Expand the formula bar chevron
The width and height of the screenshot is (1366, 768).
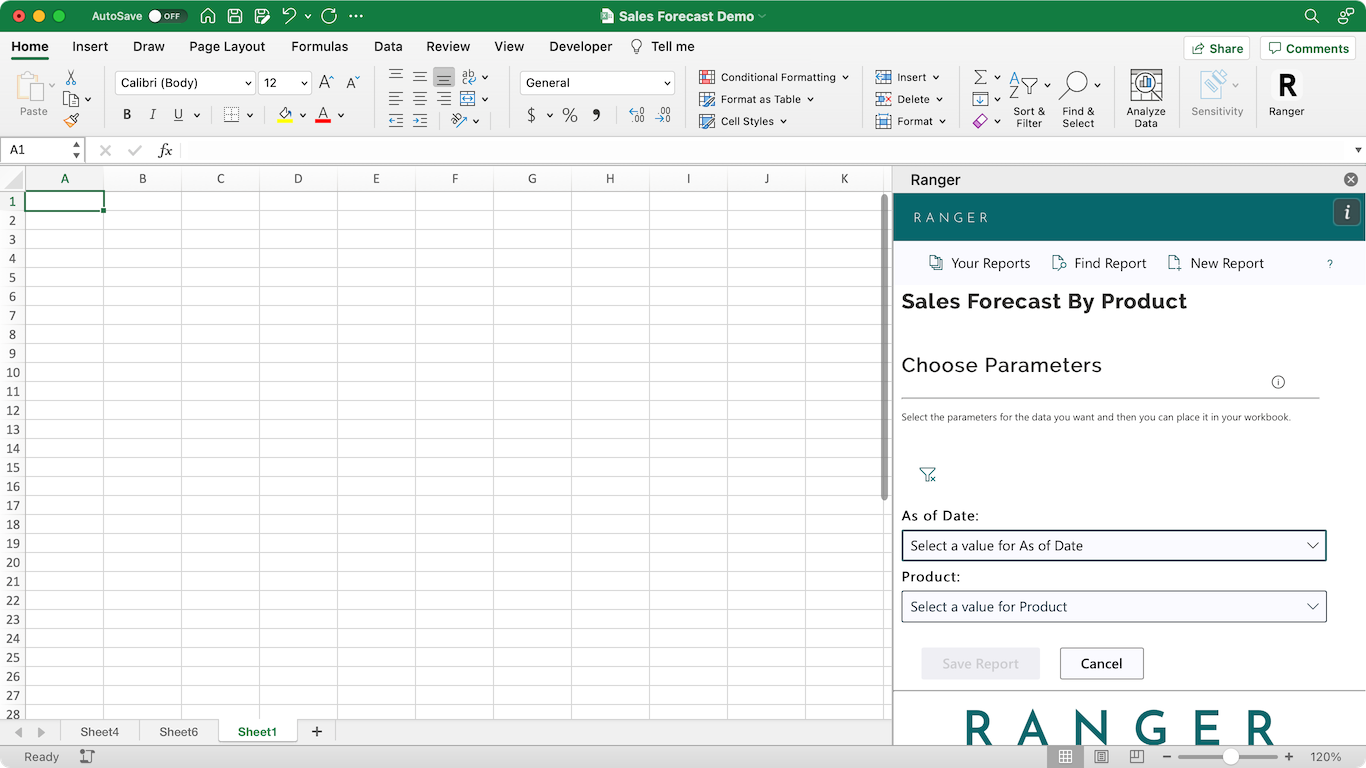(x=1358, y=150)
